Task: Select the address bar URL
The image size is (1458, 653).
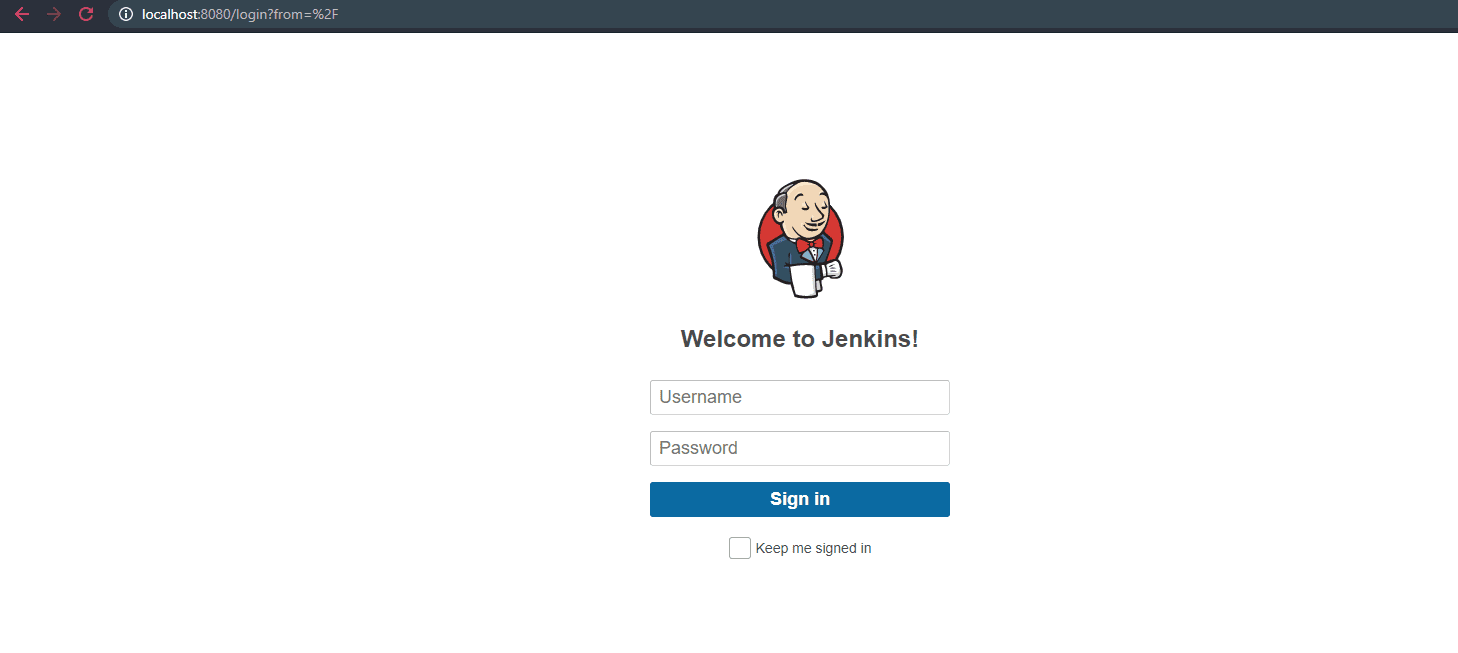Action: (x=240, y=14)
